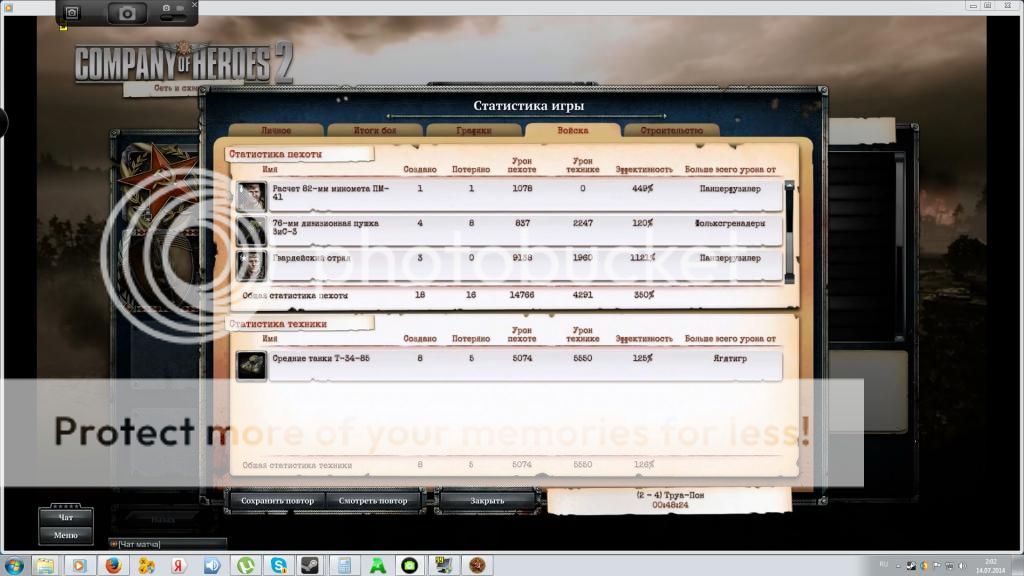Viewport: 1024px width, 576px height.
Task: Open the media player taskbar icon
Action: (x=79, y=565)
